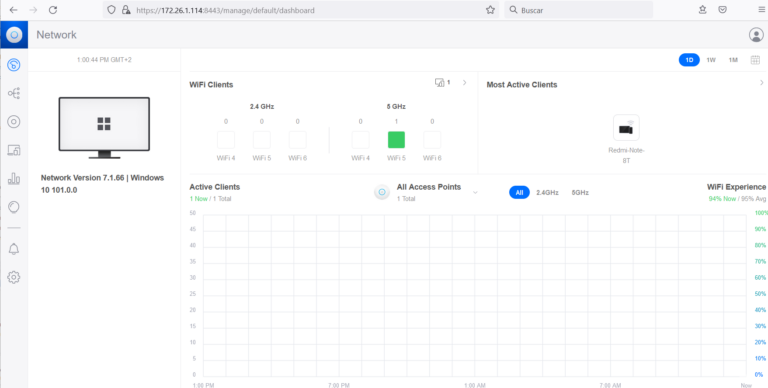This screenshot has height=388, width=768.
Task: Click the UniFi logo icon
Action: coord(14,35)
